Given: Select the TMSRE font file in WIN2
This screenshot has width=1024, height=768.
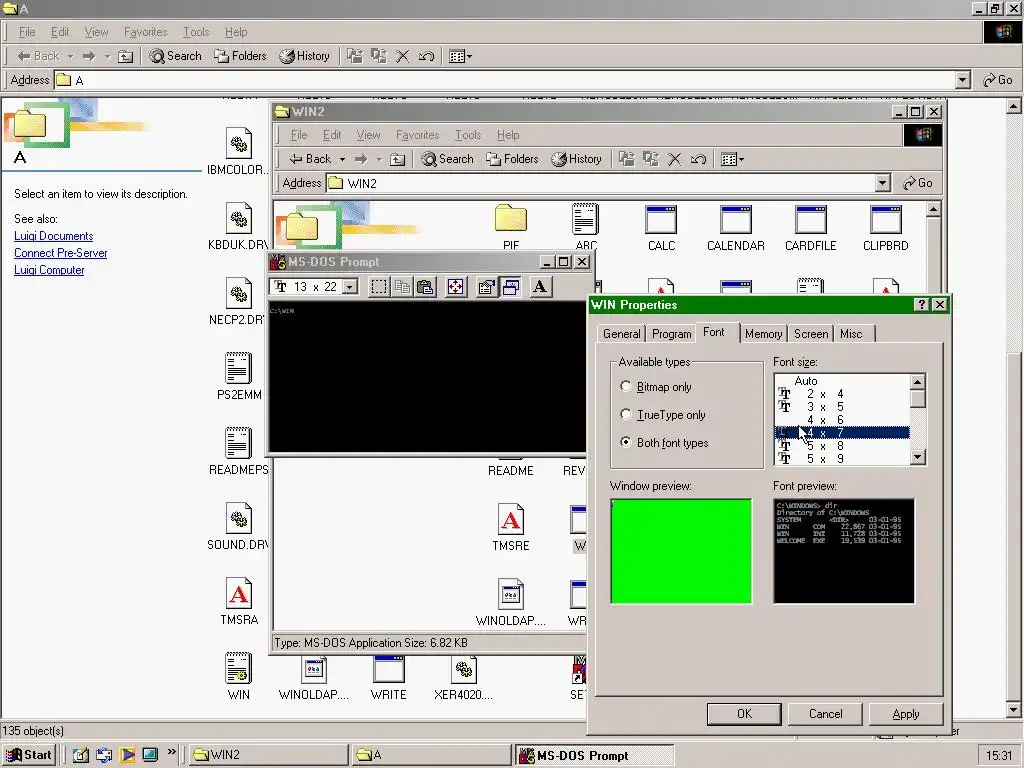Looking at the screenshot, I should click(x=511, y=527).
